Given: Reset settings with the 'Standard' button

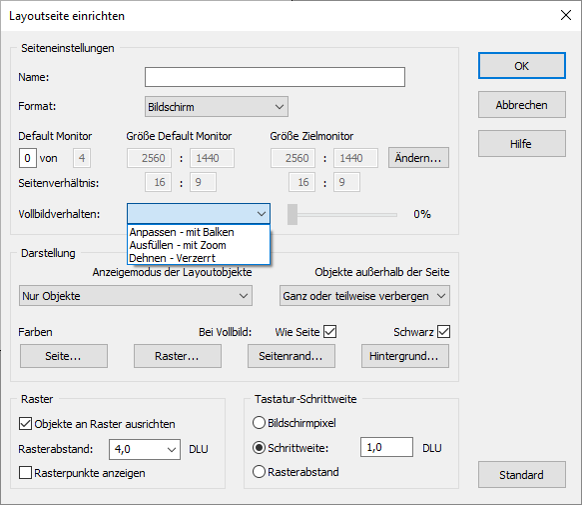Looking at the screenshot, I should [521, 475].
